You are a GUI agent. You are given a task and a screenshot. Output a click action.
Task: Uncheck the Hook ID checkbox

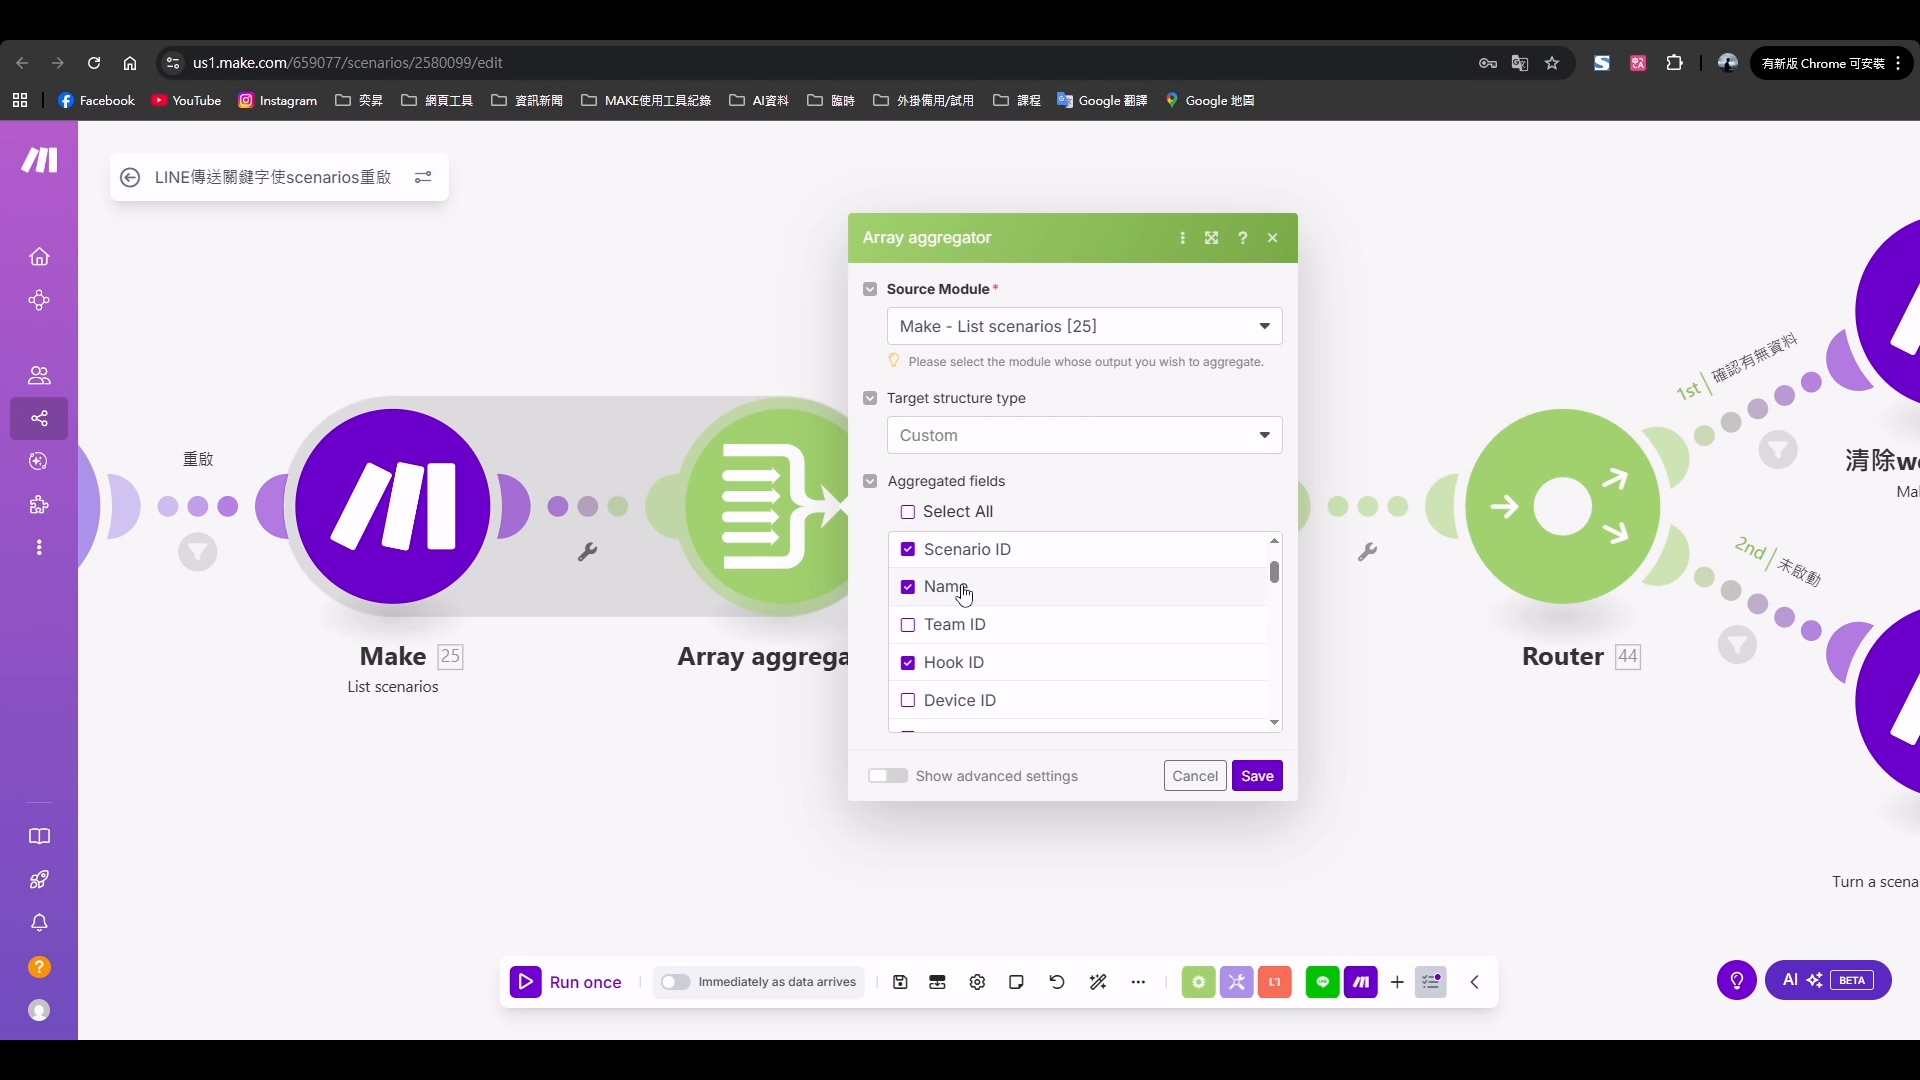[x=908, y=663]
